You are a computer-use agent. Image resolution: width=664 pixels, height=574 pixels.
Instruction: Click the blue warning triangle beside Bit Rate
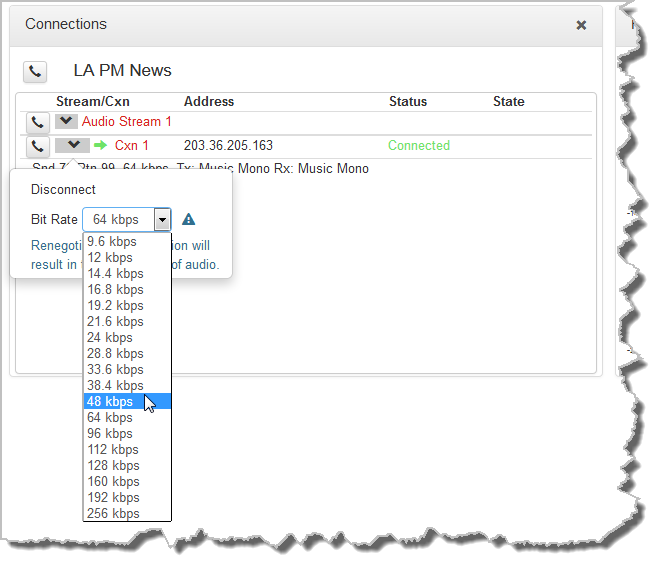[188, 219]
